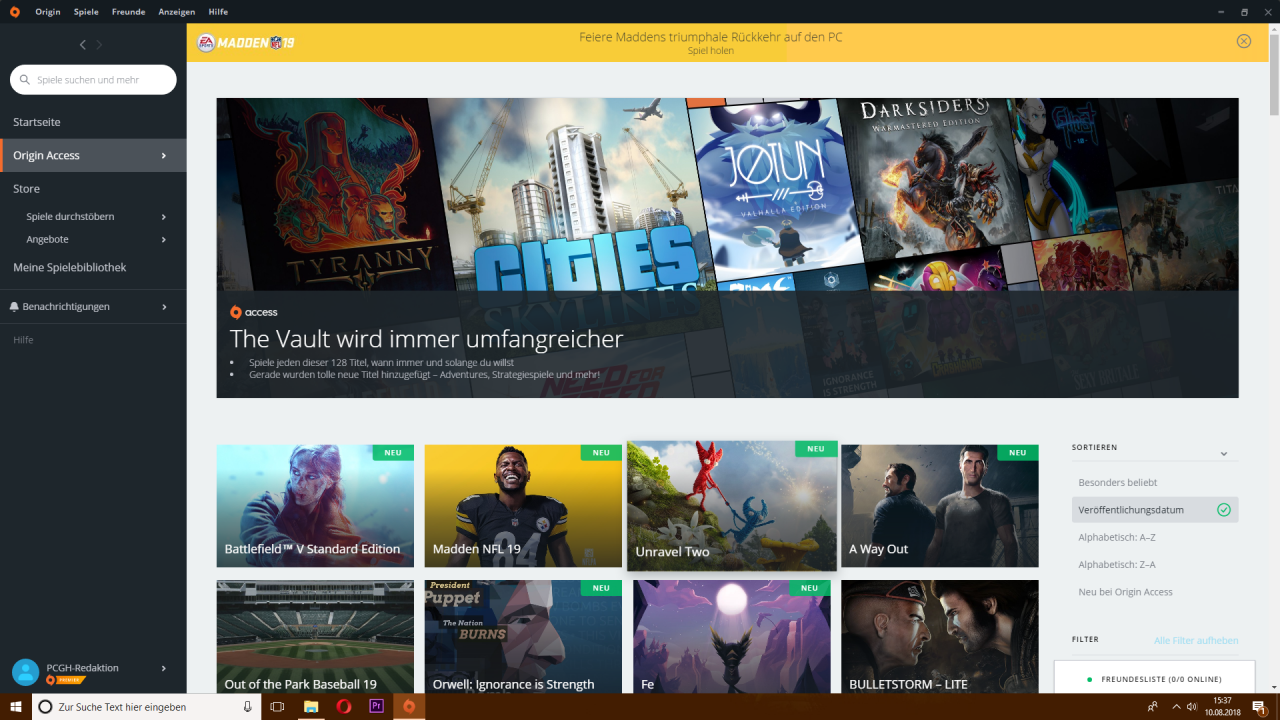Open Premiere Pro from the taskbar
This screenshot has width=1280, height=720.
click(376, 707)
